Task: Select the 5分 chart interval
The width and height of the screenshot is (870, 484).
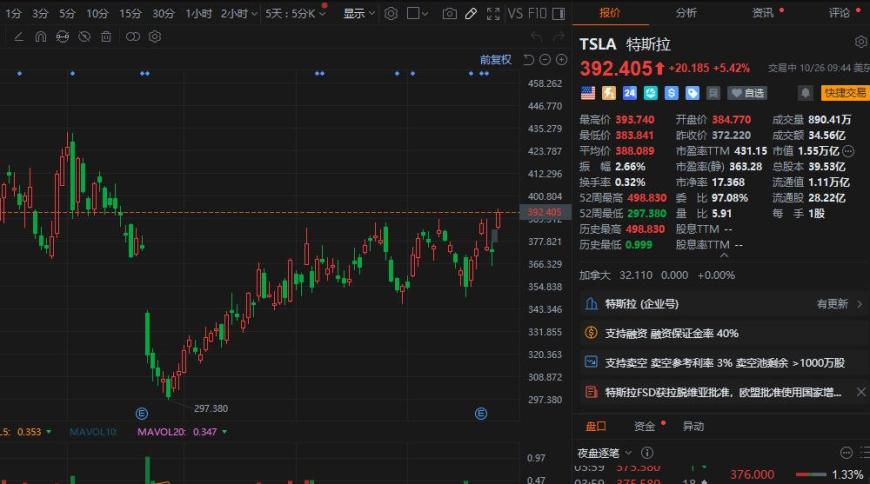Action: [67, 13]
